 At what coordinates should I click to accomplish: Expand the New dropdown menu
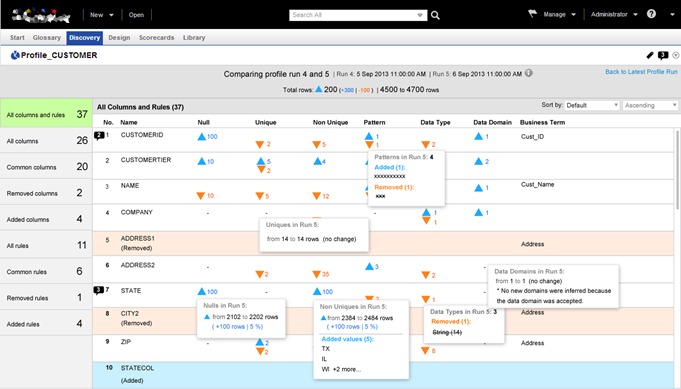click(102, 15)
